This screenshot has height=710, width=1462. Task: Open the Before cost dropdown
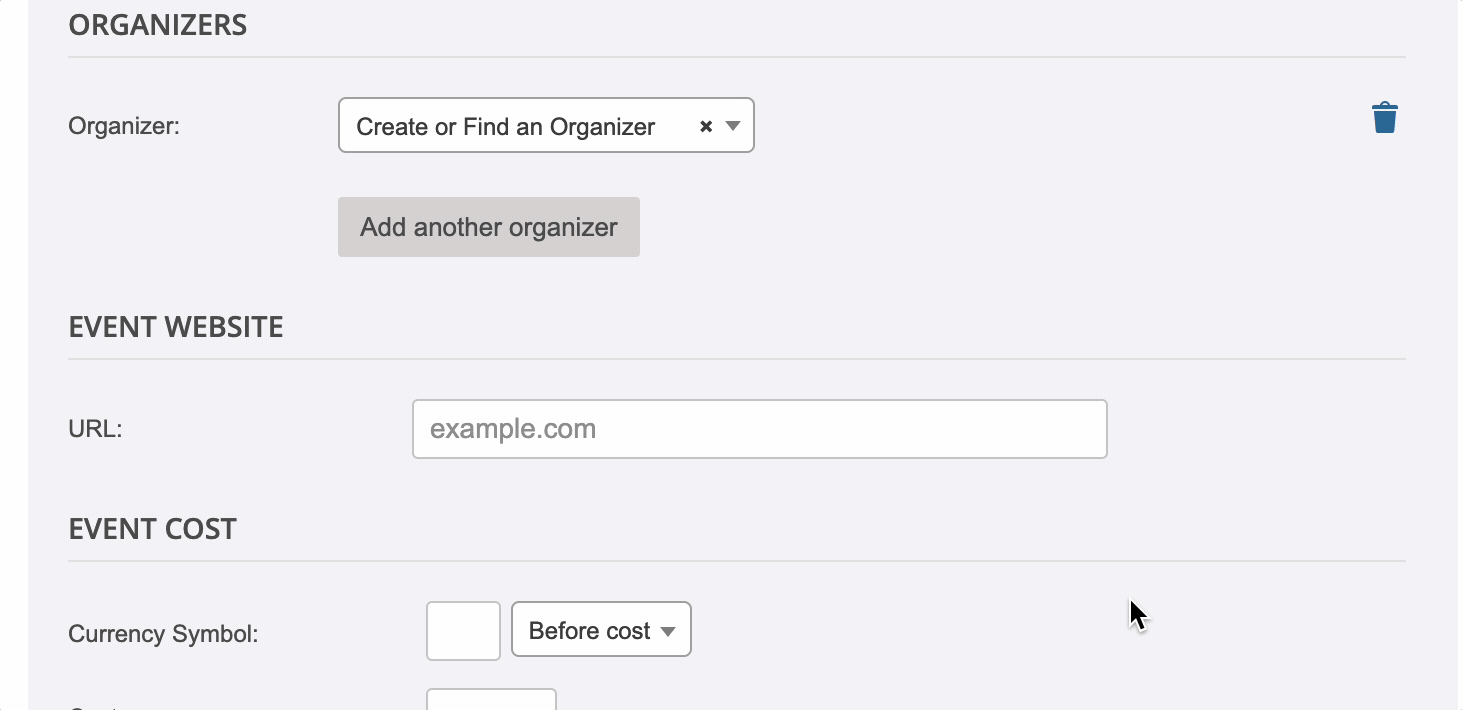pos(601,629)
